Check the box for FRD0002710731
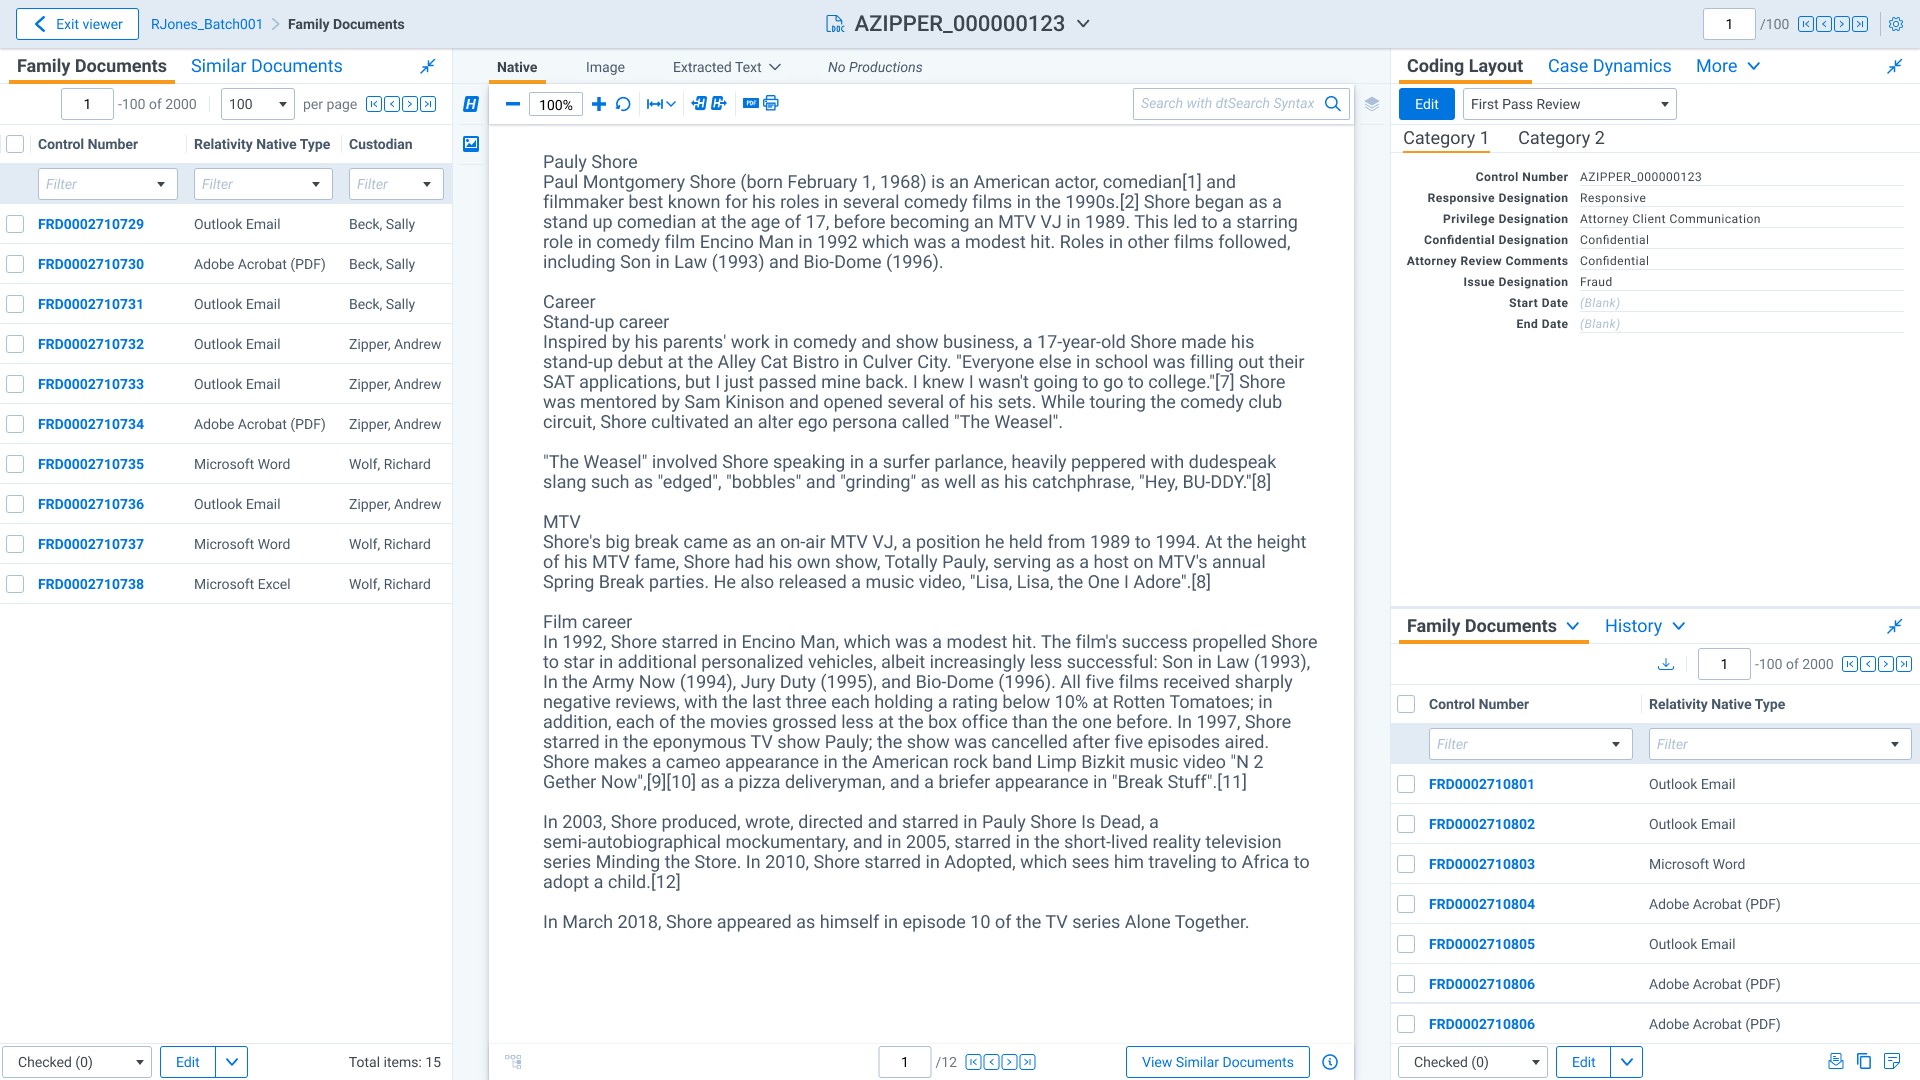This screenshot has height=1080, width=1920. click(15, 304)
